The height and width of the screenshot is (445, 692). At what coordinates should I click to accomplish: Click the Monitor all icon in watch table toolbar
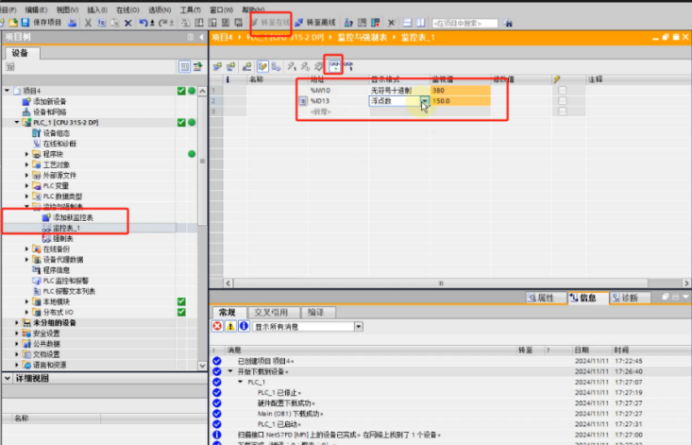click(334, 66)
